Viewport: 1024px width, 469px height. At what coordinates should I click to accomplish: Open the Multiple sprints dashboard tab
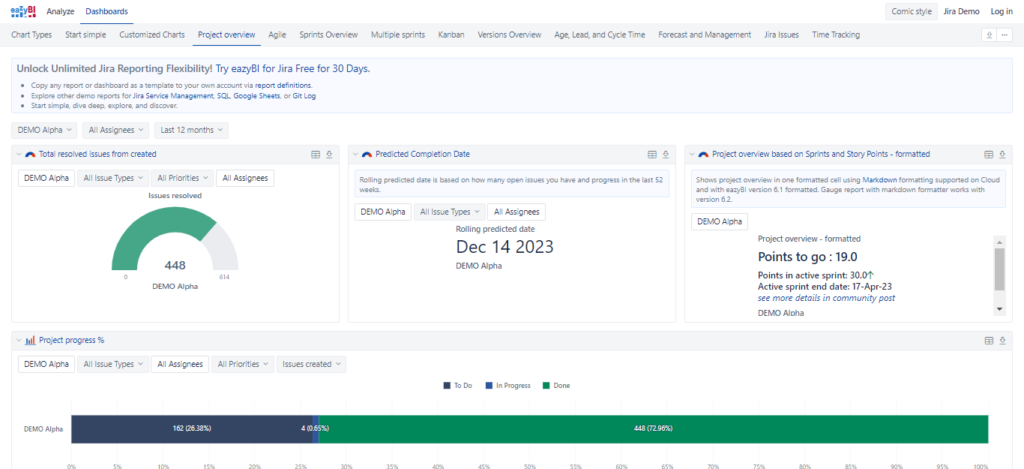click(x=398, y=35)
